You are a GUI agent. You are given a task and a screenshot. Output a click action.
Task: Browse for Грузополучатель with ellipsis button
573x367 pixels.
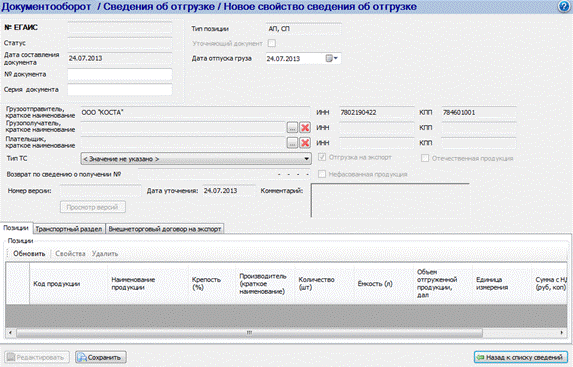[292, 127]
